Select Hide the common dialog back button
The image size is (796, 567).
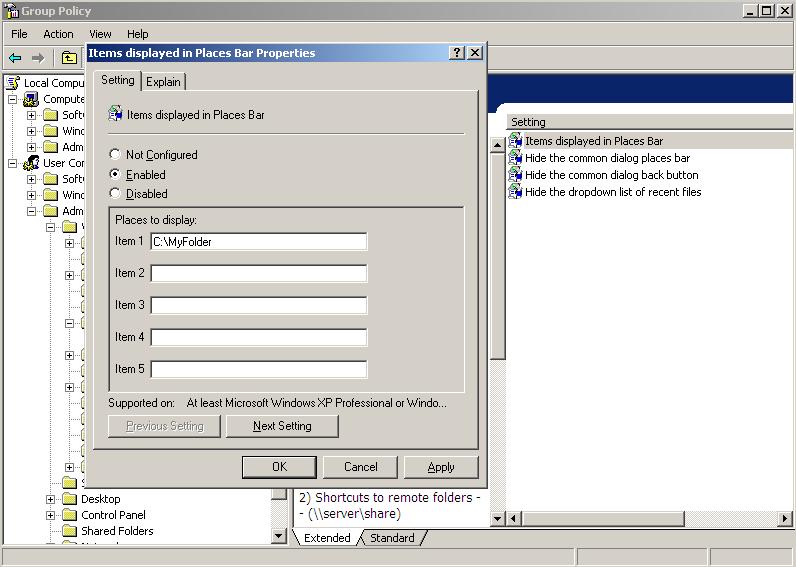(611, 175)
